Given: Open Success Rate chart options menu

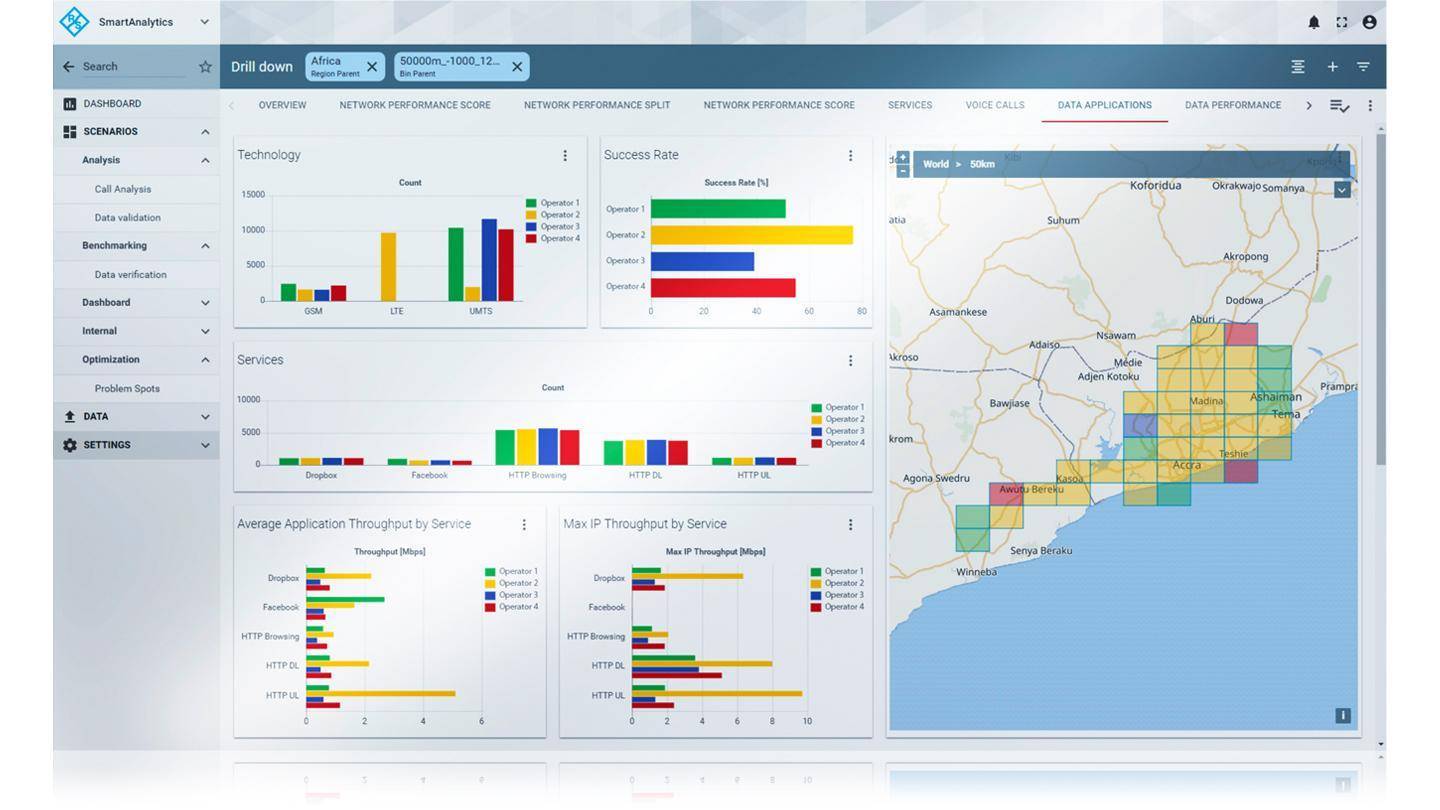Looking at the screenshot, I should point(850,156).
